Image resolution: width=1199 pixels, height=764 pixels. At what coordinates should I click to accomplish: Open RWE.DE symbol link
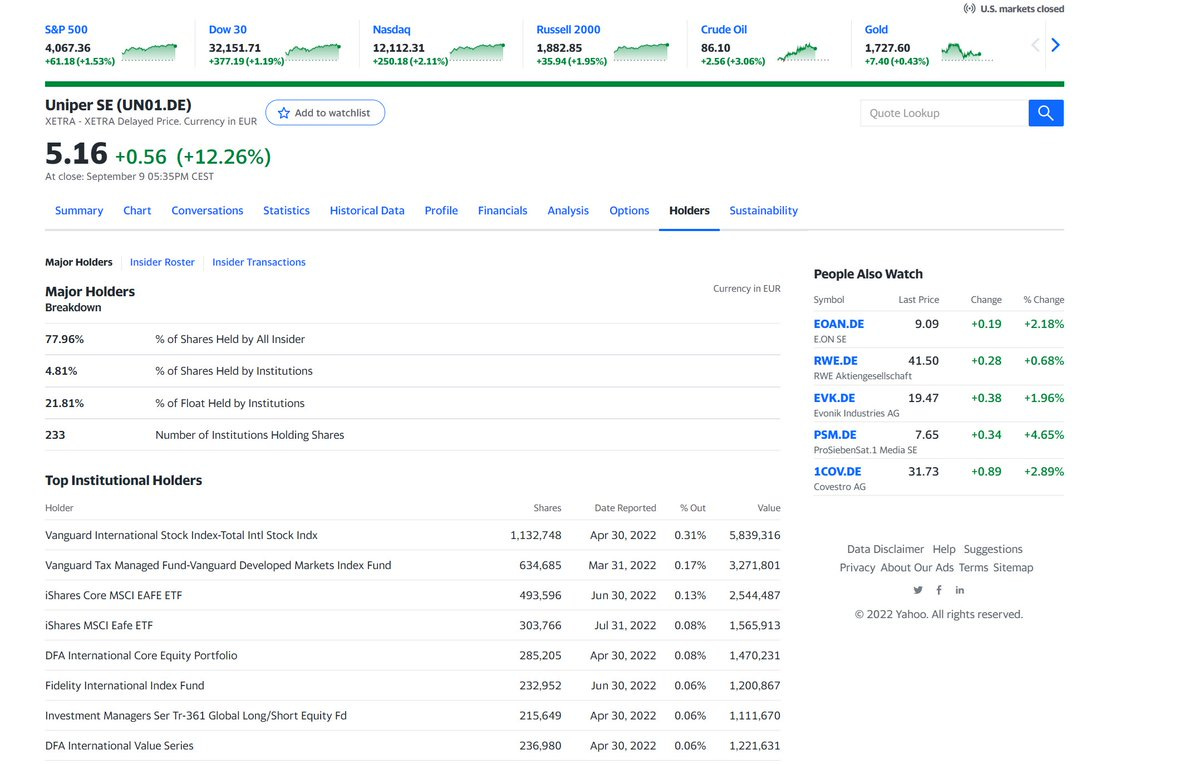click(x=836, y=360)
